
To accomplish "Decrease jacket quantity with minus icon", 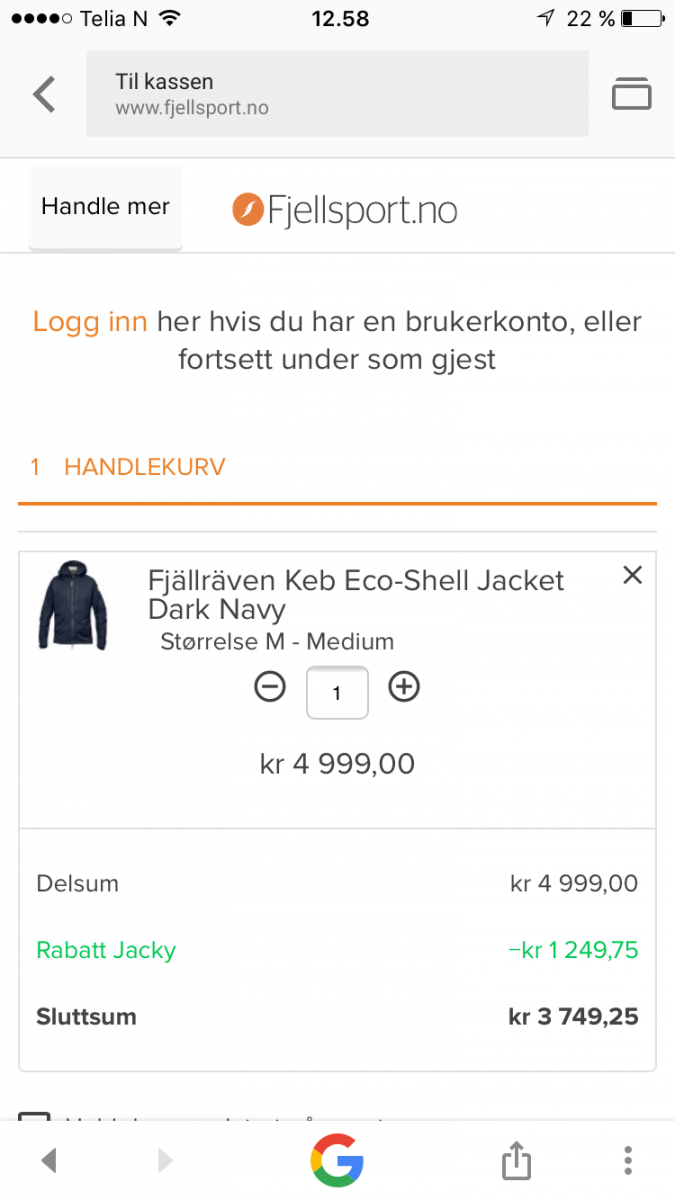I will coord(270,687).
